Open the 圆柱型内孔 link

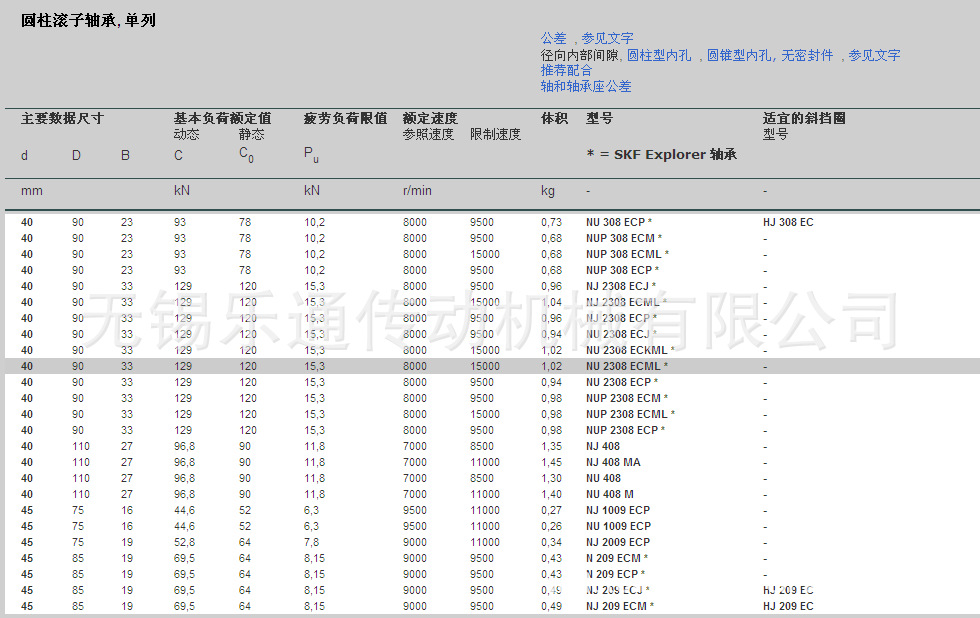(x=659, y=55)
